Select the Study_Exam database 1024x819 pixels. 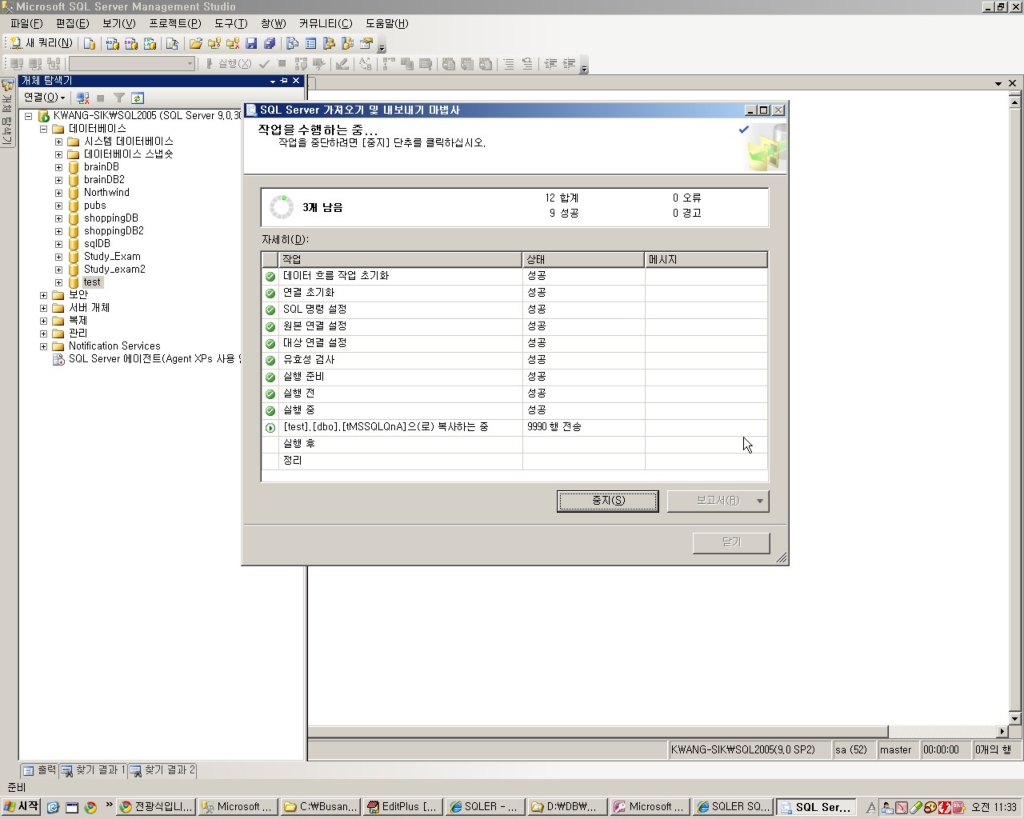[112, 257]
